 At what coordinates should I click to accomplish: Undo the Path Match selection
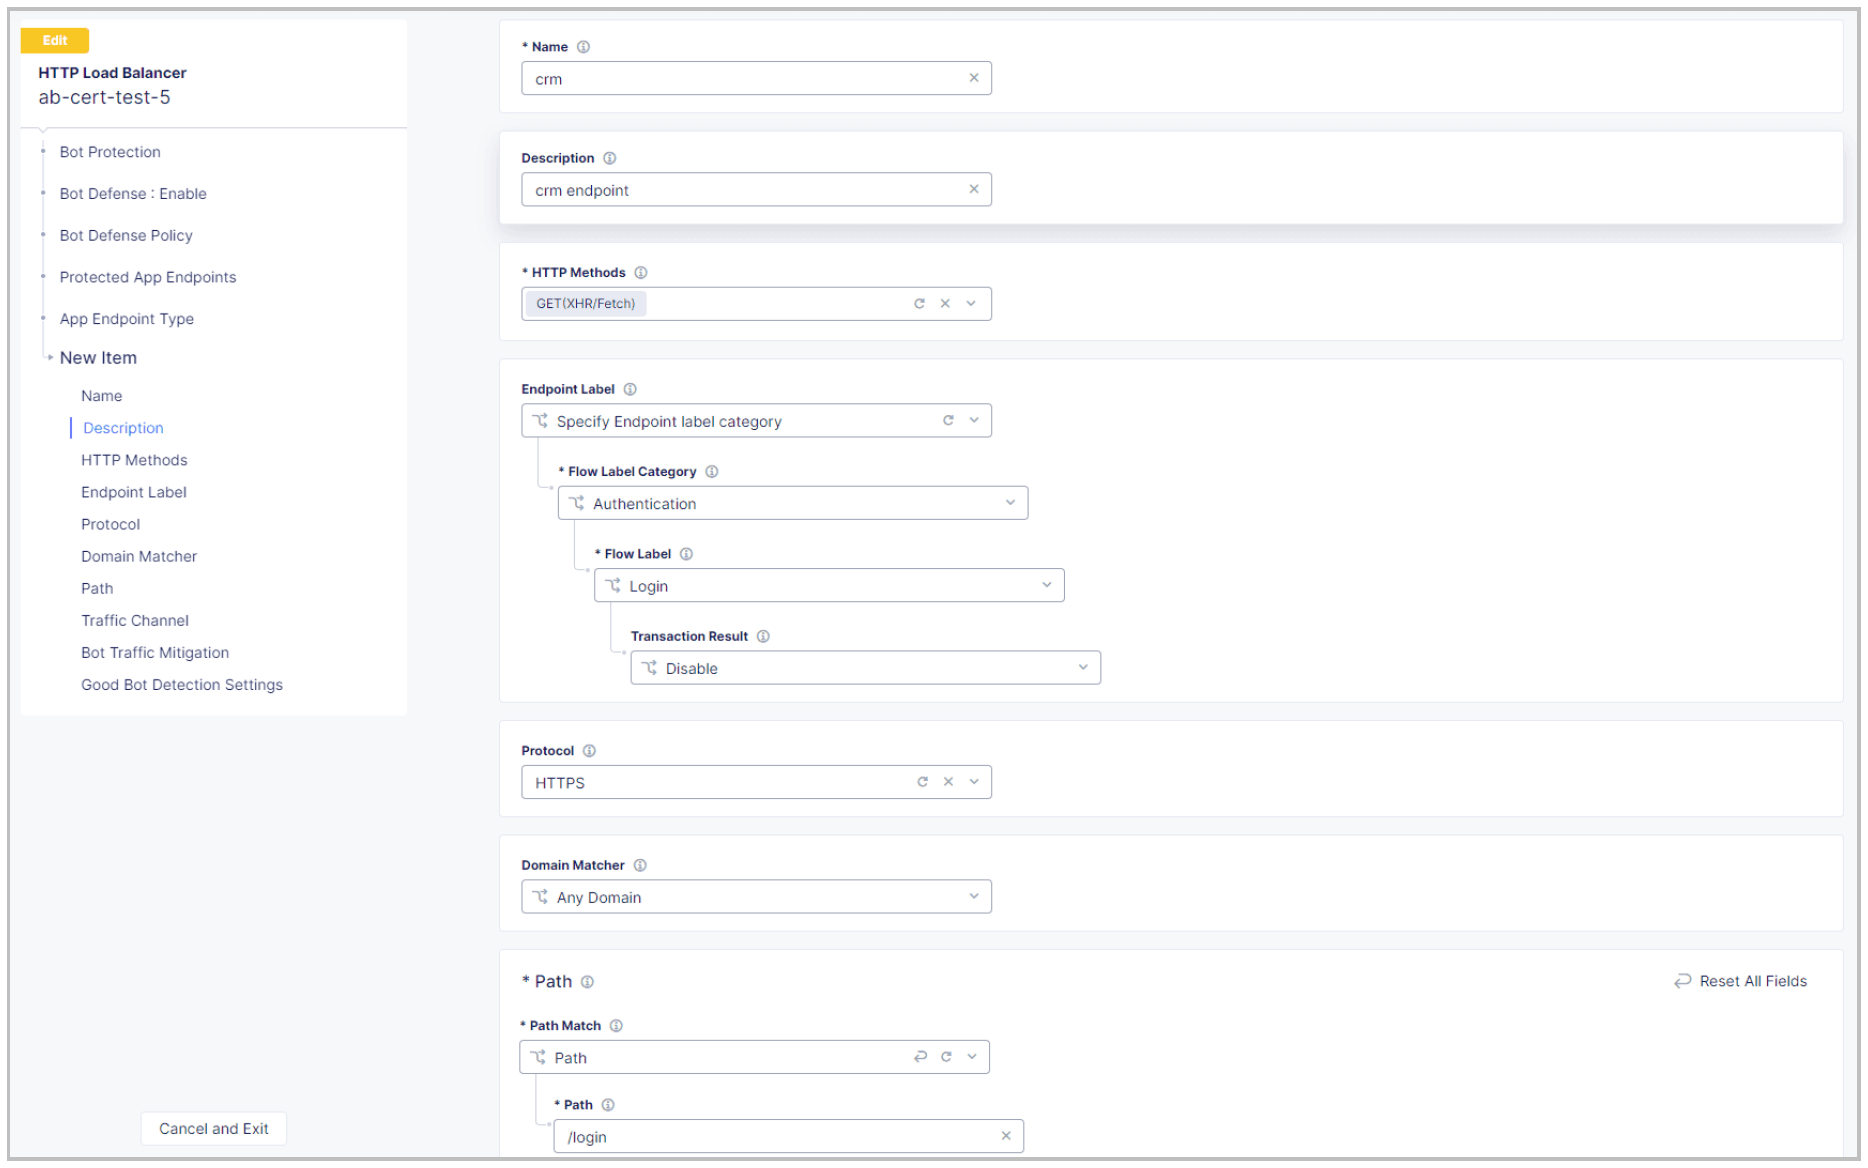click(920, 1056)
